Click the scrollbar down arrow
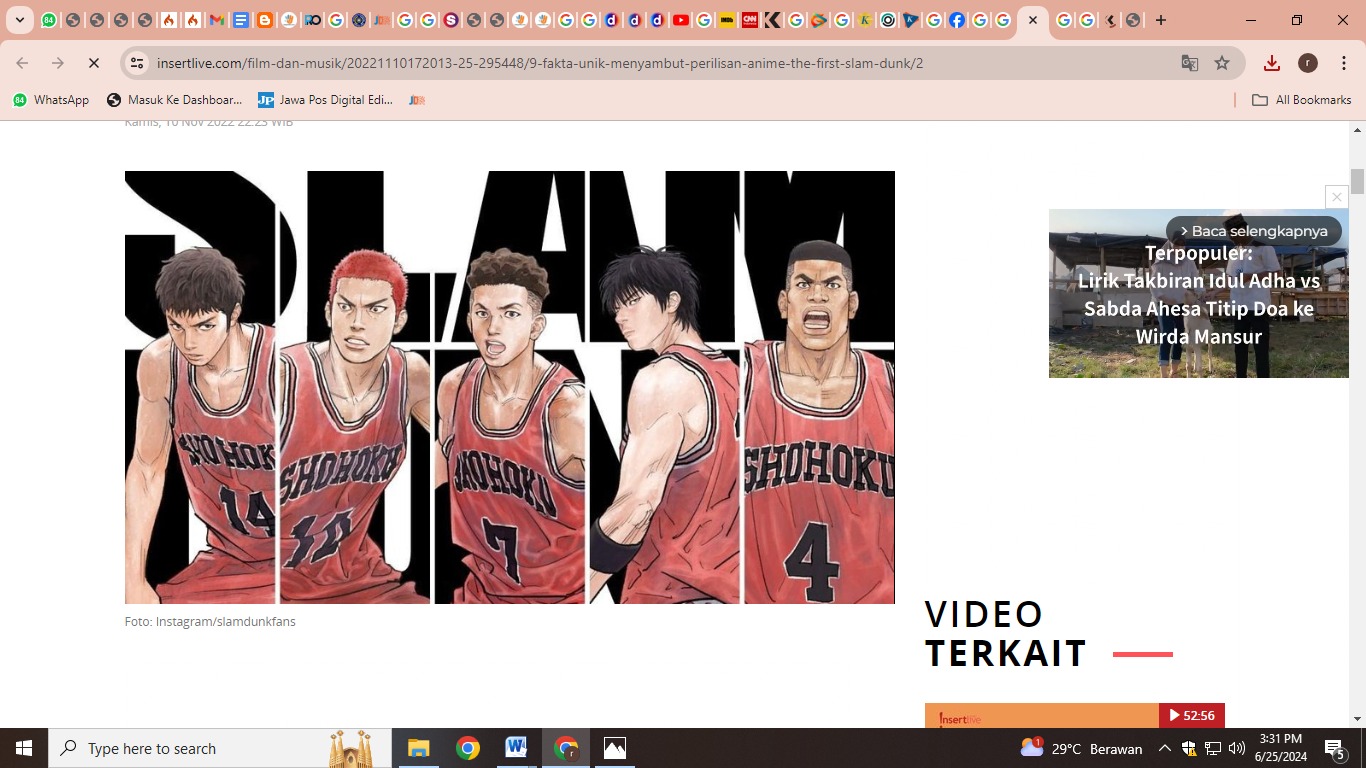1366x768 pixels. [1357, 719]
